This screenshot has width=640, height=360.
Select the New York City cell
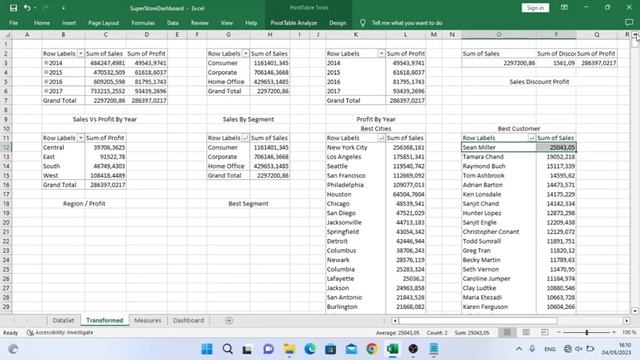click(x=355, y=147)
